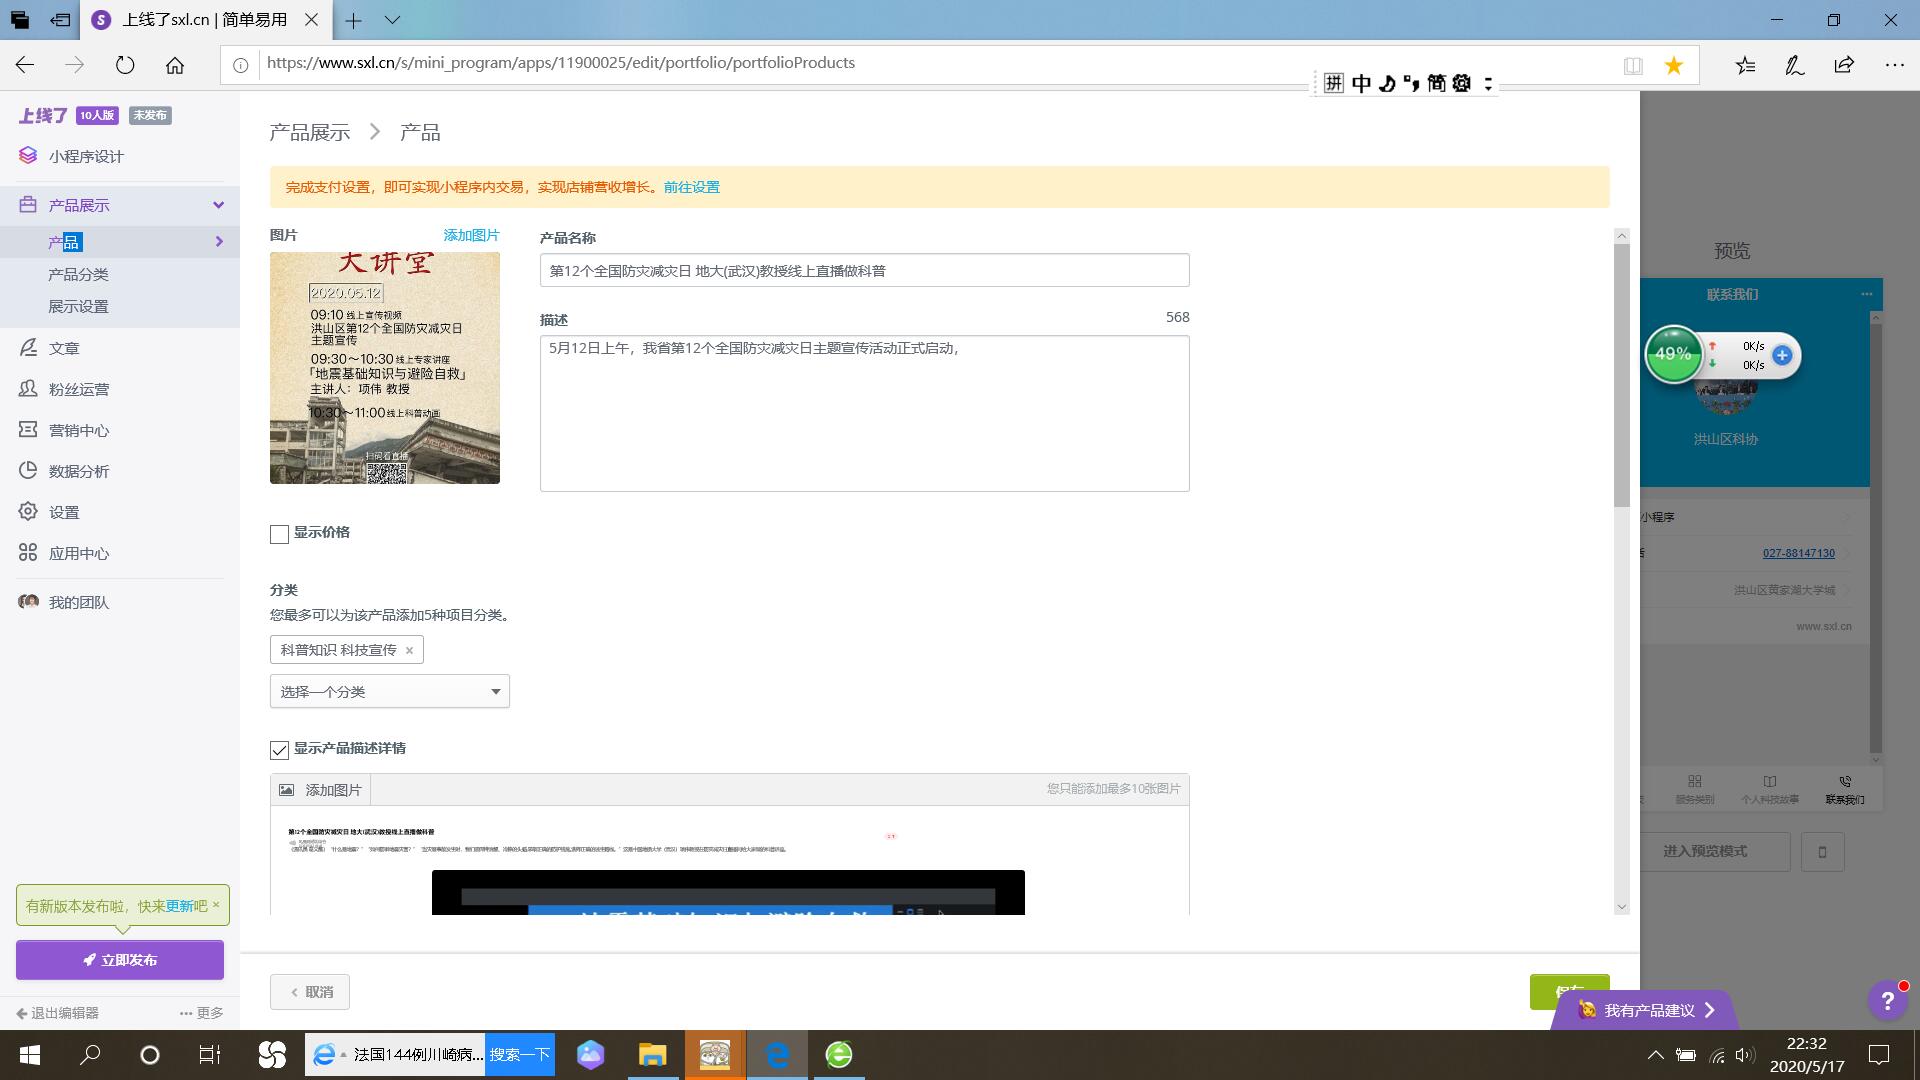
Task: Click the phone device icon beside preview mode
Action: [1822, 852]
